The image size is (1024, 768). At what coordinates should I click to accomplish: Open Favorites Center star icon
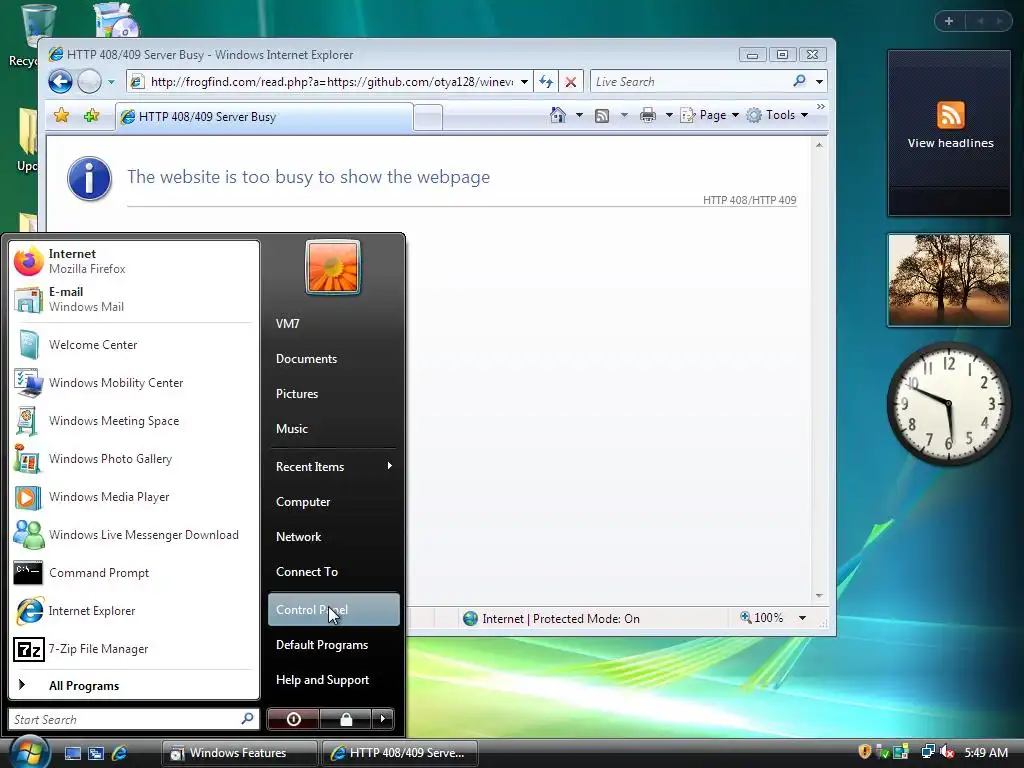(61, 116)
